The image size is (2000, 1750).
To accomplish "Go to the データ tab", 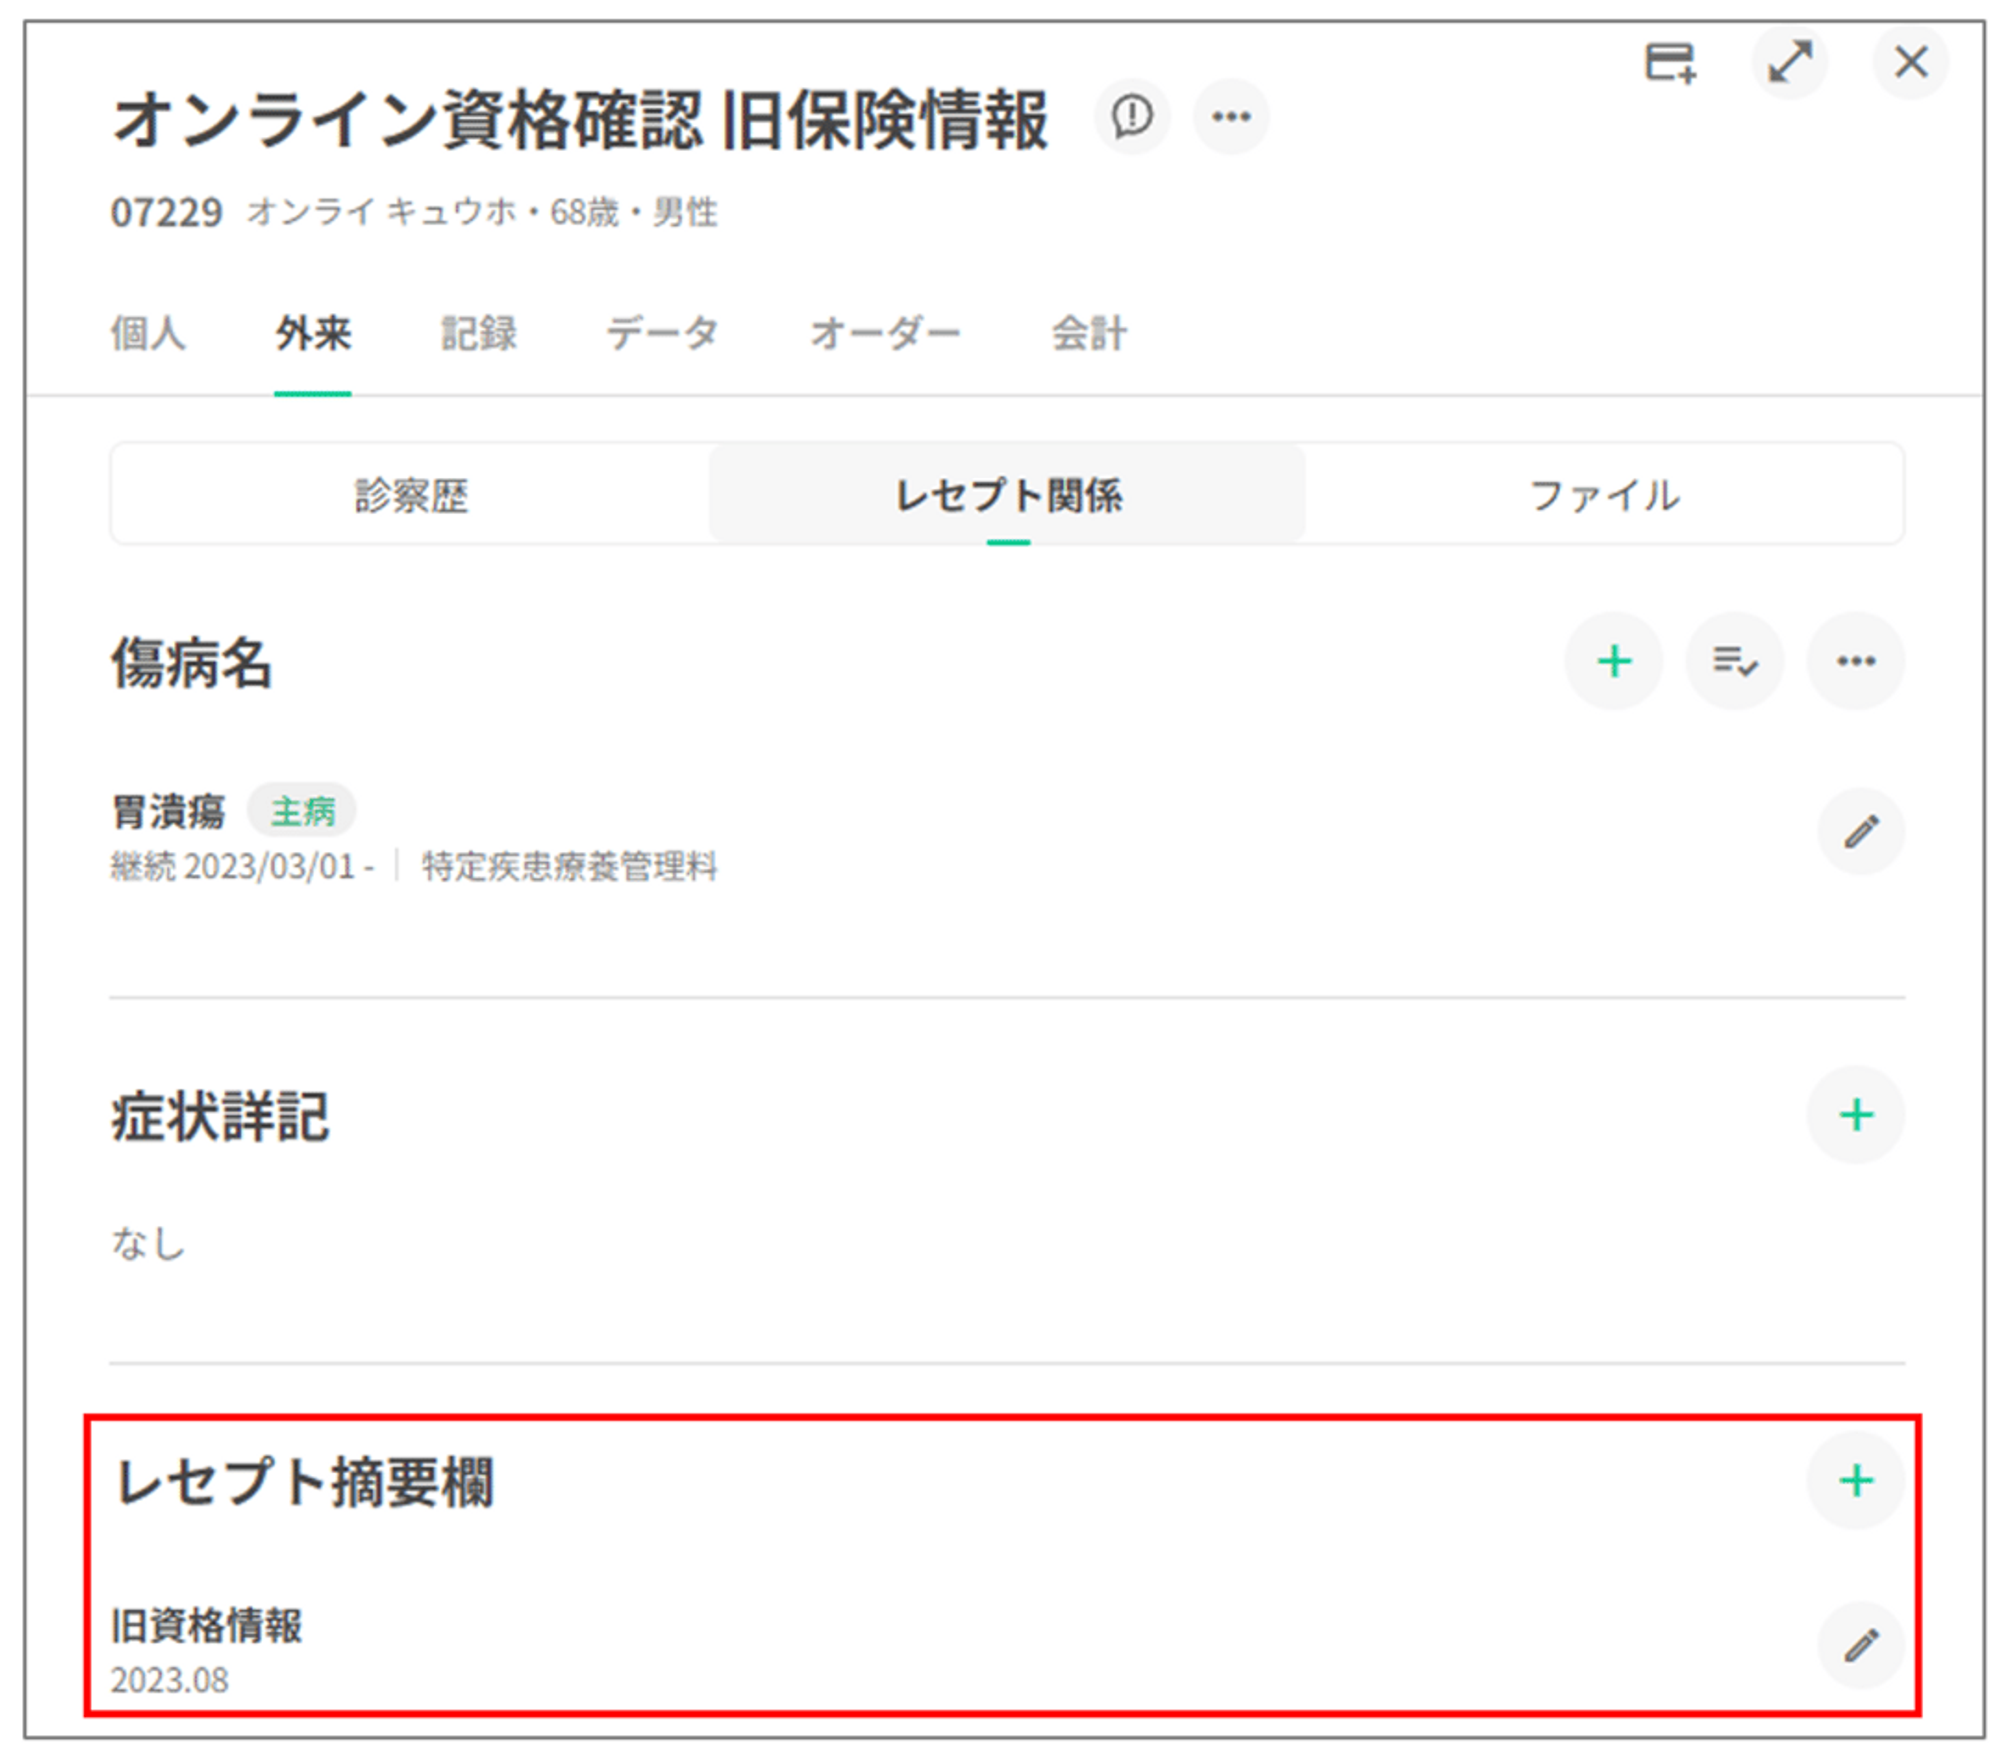I will click(662, 333).
